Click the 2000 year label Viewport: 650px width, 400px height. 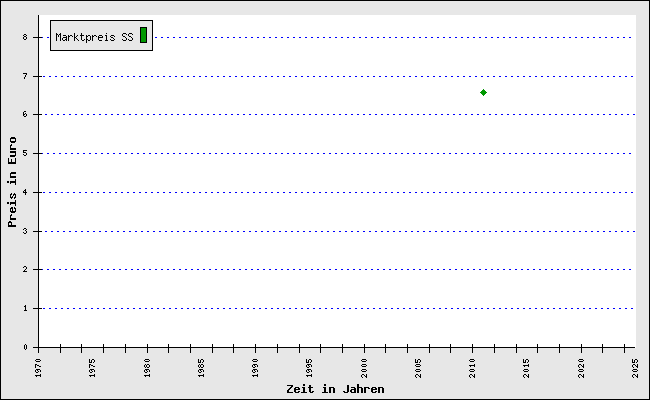(364, 368)
